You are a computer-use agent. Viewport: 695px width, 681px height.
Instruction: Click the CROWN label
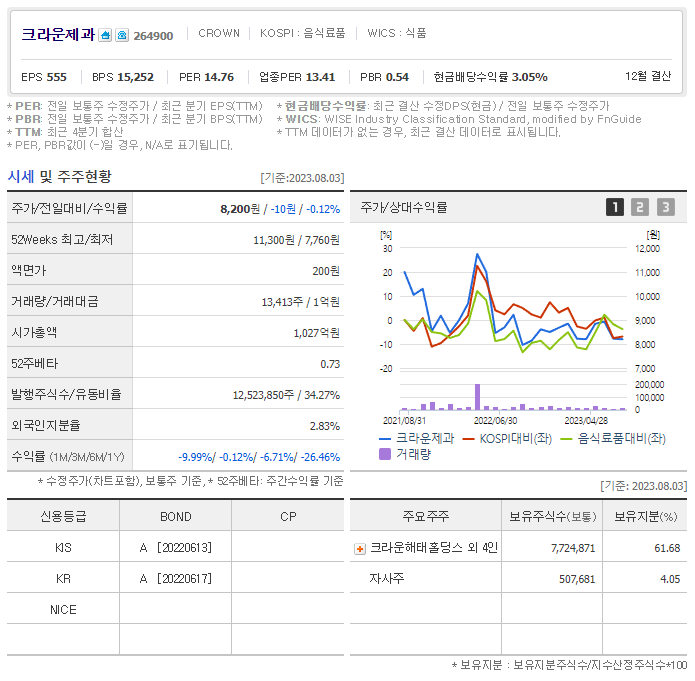219,33
